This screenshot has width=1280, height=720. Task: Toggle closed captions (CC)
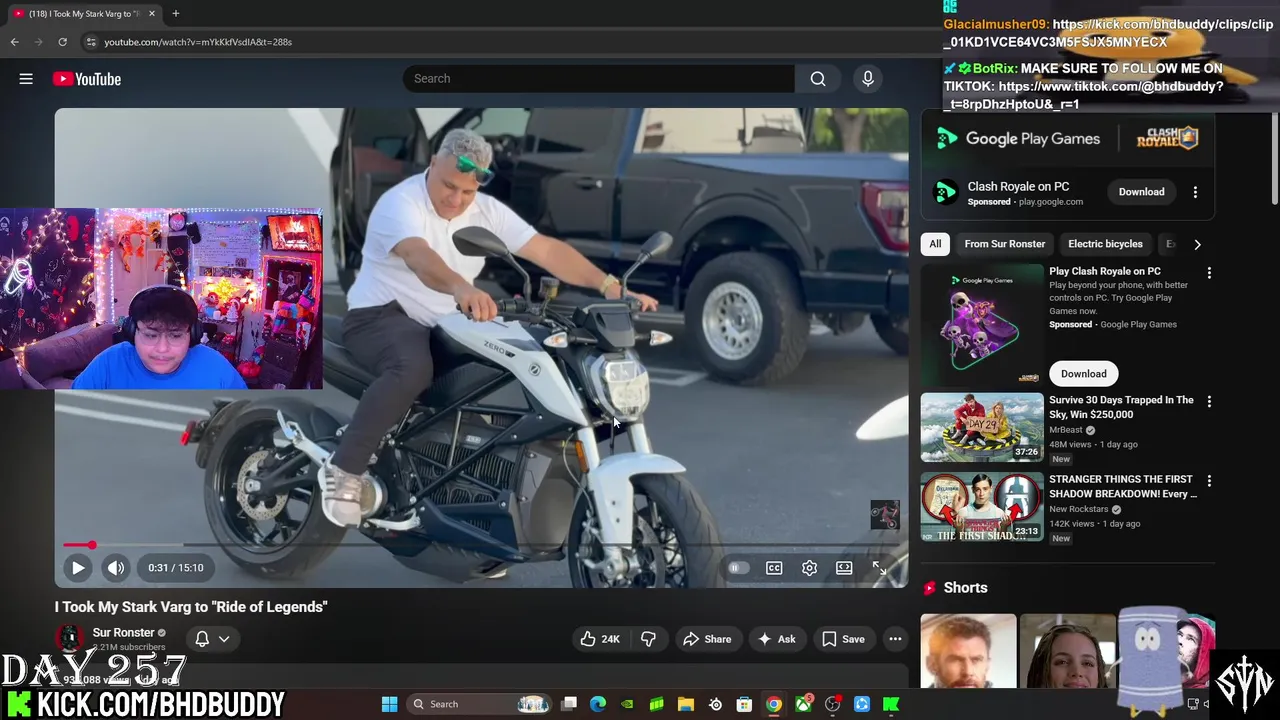(774, 568)
